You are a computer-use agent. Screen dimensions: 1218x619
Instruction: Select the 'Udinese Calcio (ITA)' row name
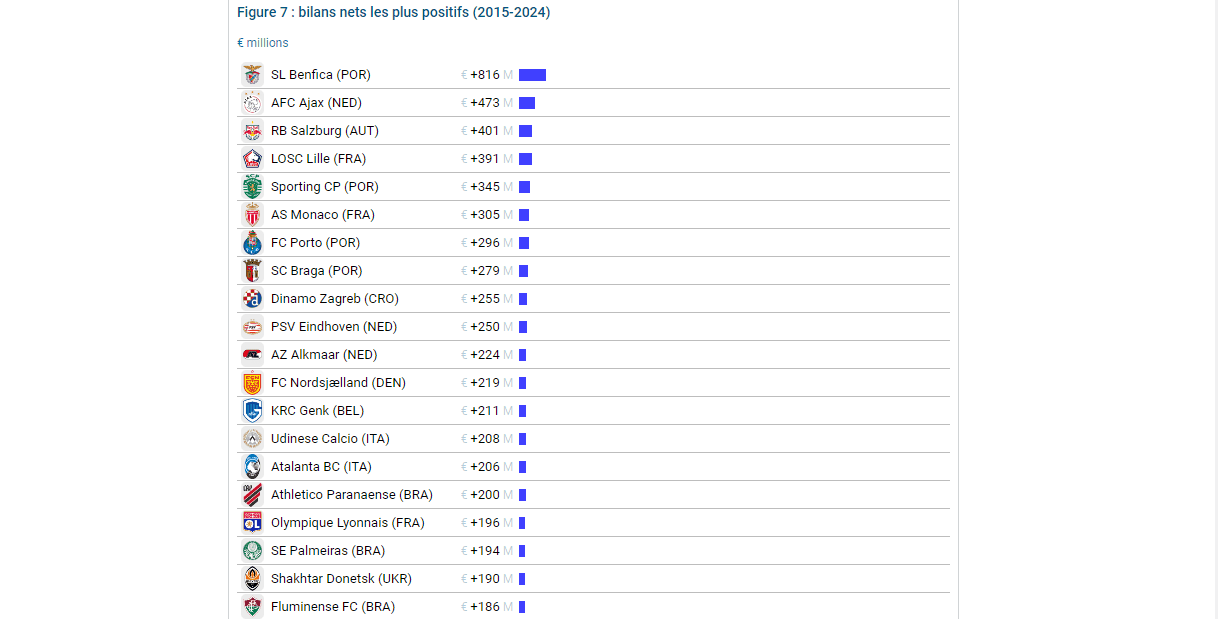331,439
